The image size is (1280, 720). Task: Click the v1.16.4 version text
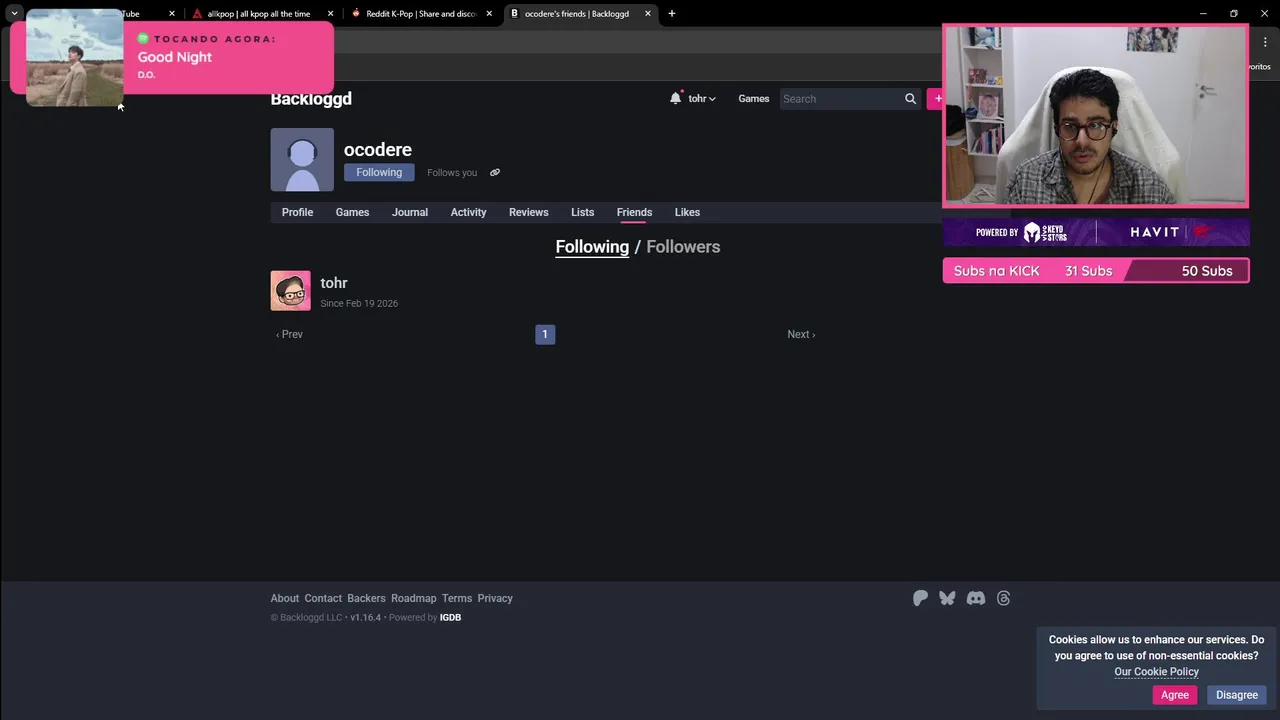pyautogui.click(x=365, y=618)
